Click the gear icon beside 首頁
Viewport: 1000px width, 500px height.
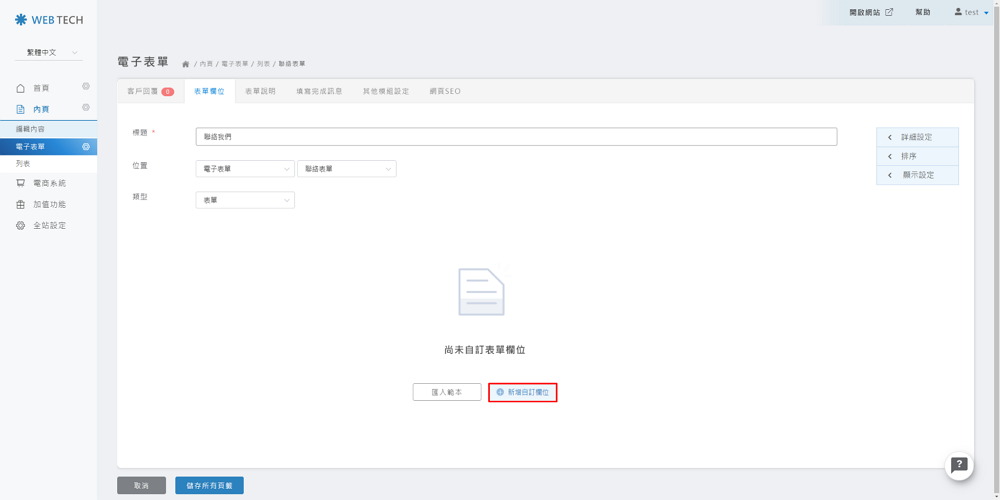tap(86, 87)
